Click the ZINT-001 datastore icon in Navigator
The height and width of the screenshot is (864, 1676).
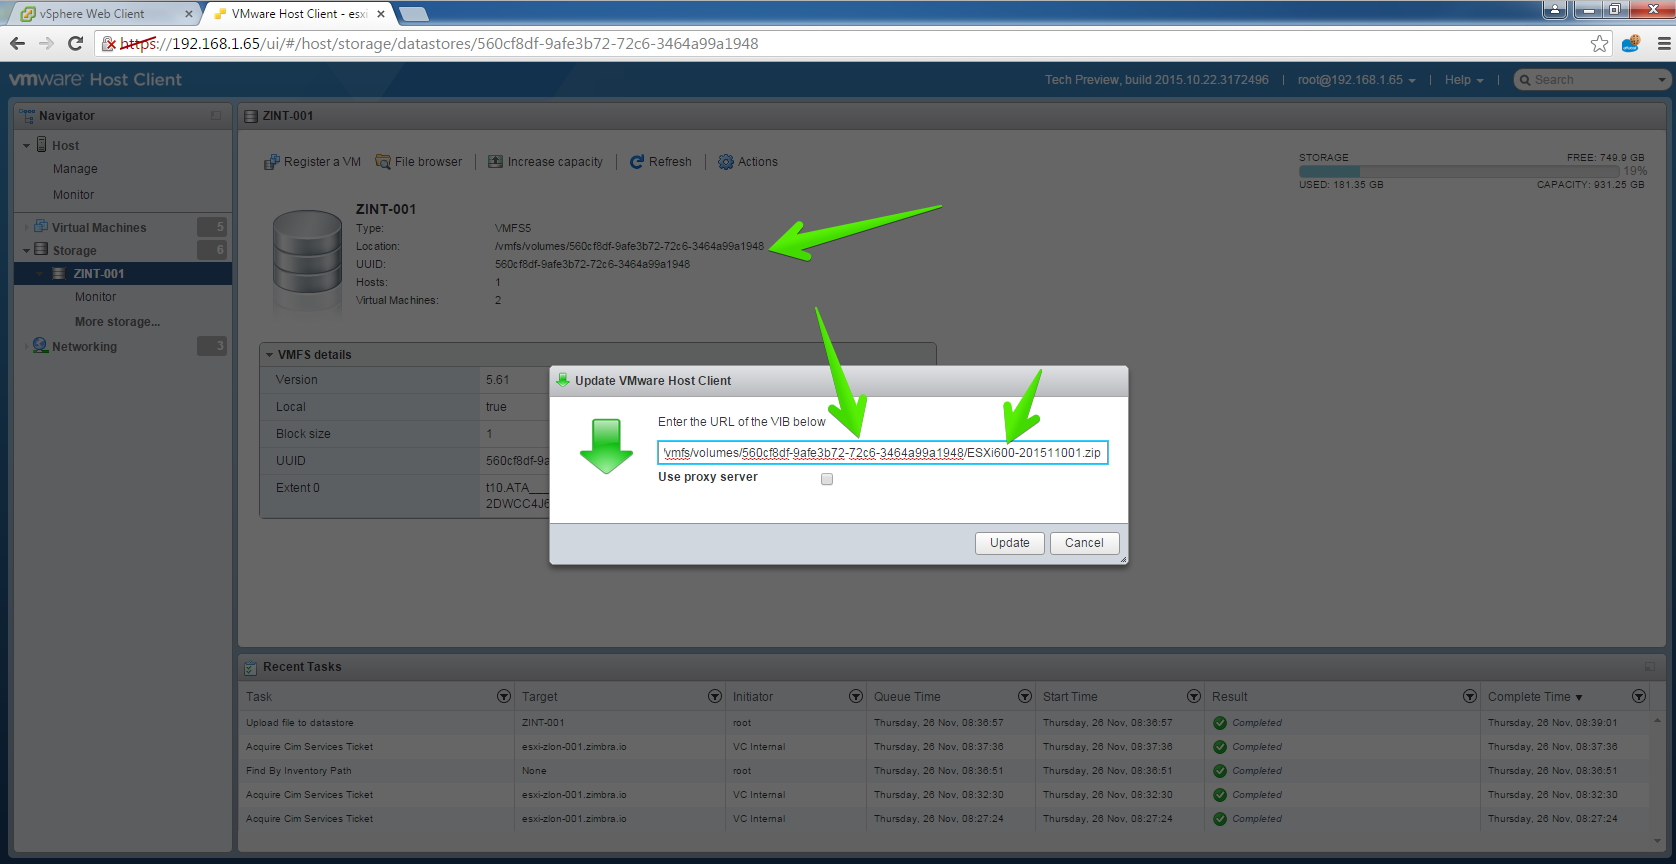tap(59, 274)
